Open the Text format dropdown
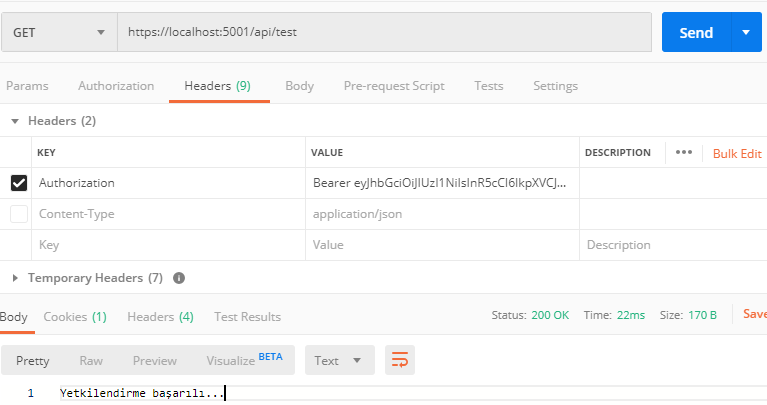767x405 pixels. [339, 360]
